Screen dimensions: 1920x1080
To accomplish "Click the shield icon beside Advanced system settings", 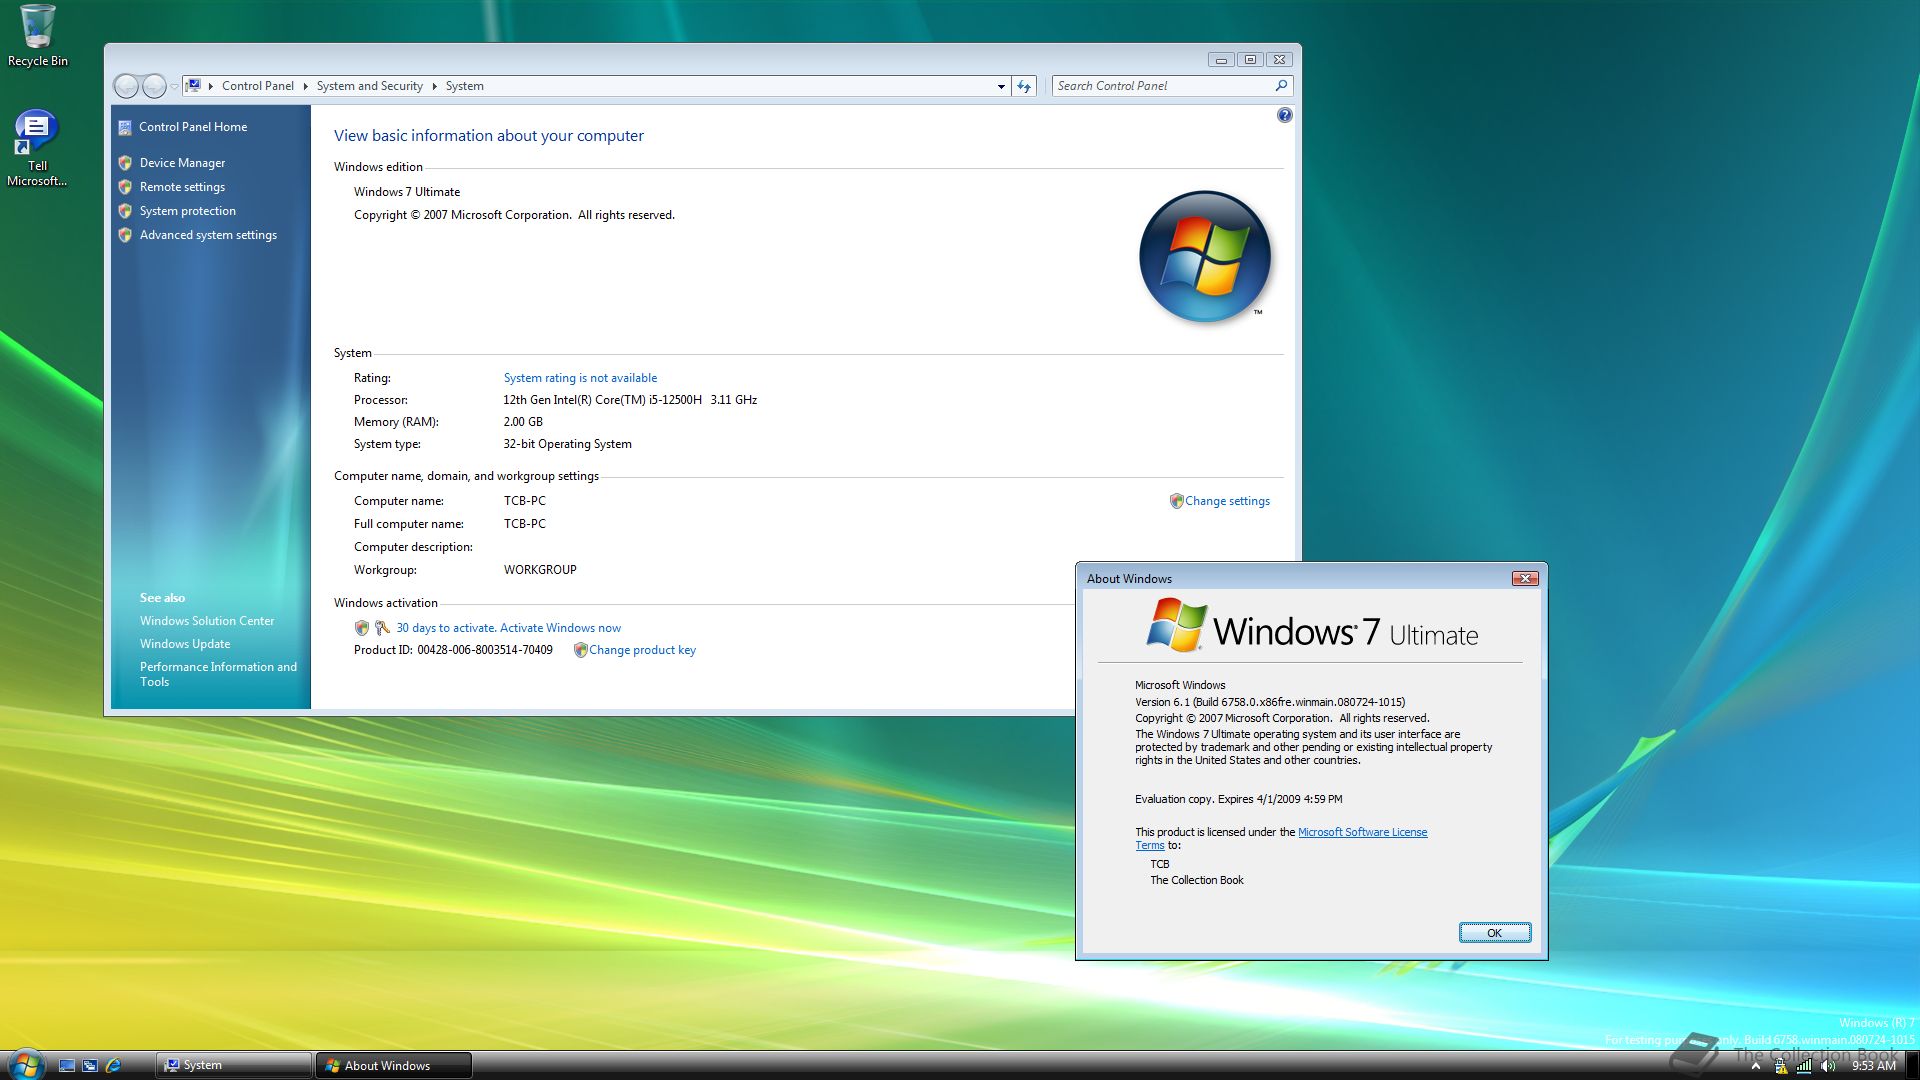I will click(125, 235).
